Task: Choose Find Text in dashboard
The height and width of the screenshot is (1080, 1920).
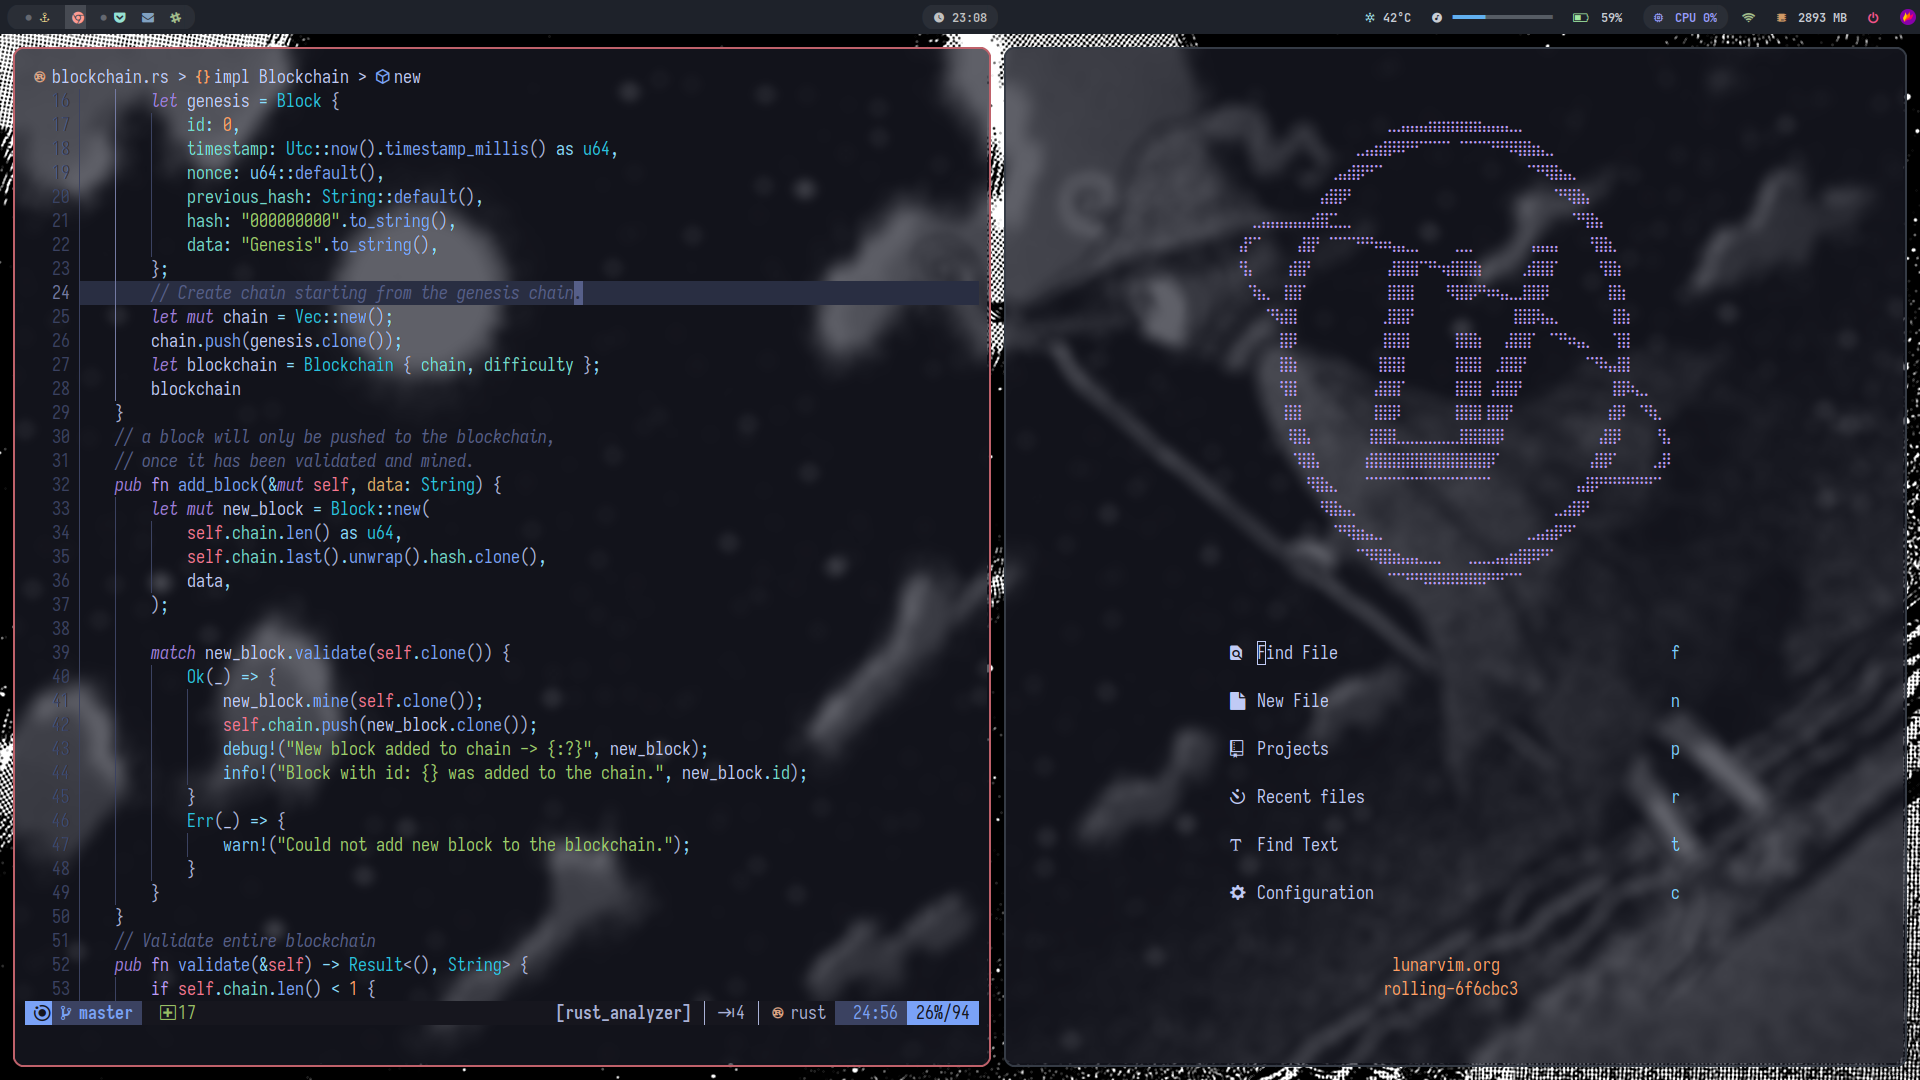Action: (x=1297, y=845)
